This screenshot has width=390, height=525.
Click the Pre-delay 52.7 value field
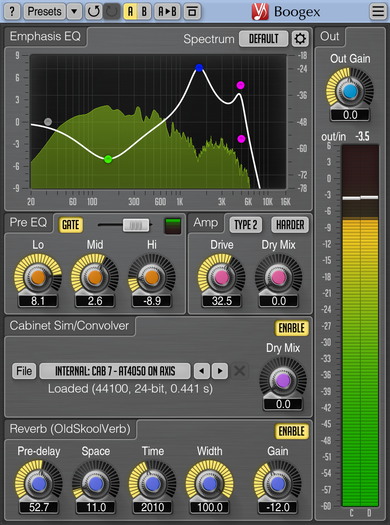[x=39, y=507]
